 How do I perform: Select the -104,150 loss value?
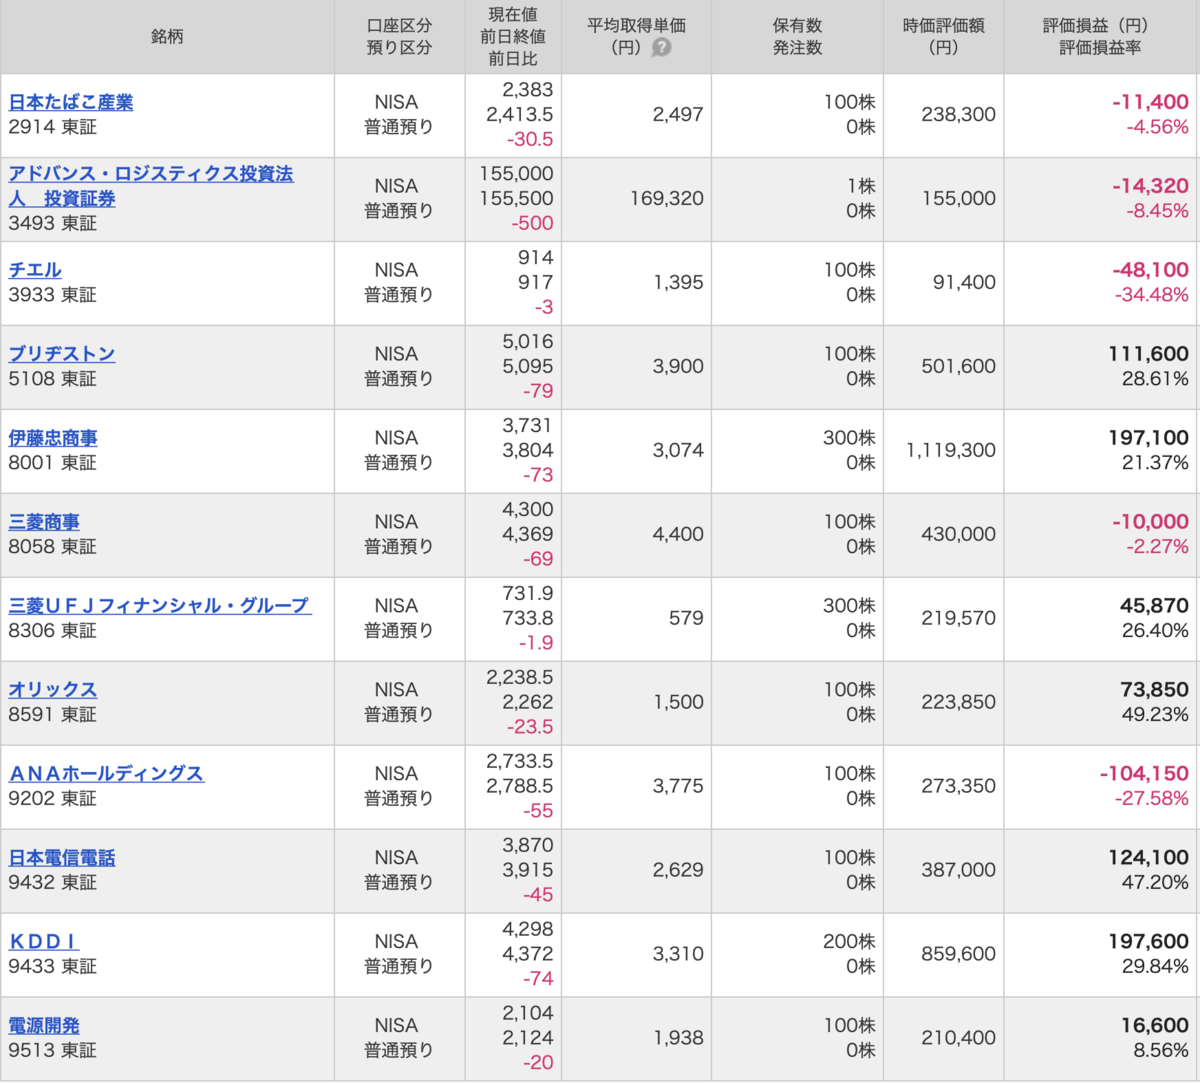tap(1144, 774)
